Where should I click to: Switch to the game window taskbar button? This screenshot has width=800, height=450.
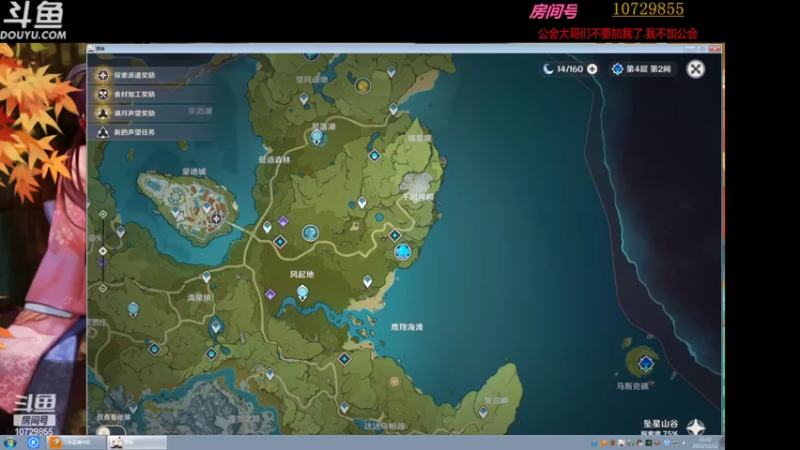(137, 442)
